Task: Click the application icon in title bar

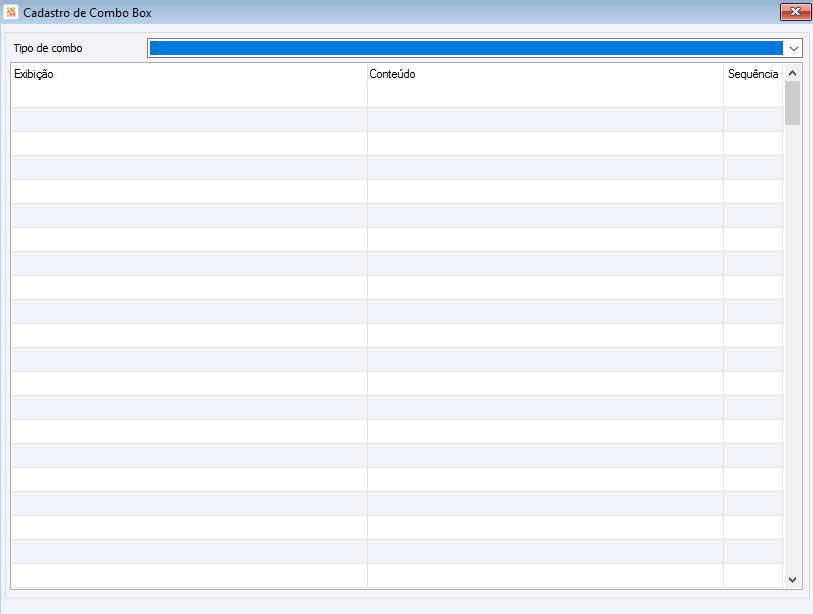Action: [x=11, y=12]
